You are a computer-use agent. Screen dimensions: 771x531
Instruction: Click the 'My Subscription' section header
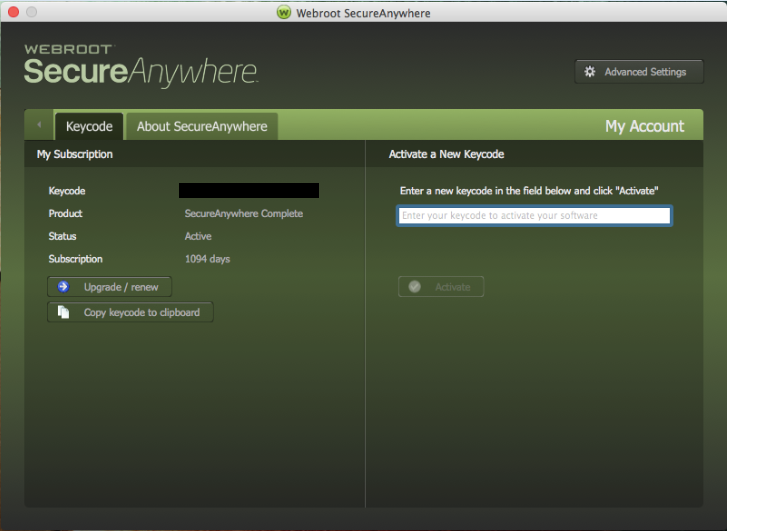[75, 154]
